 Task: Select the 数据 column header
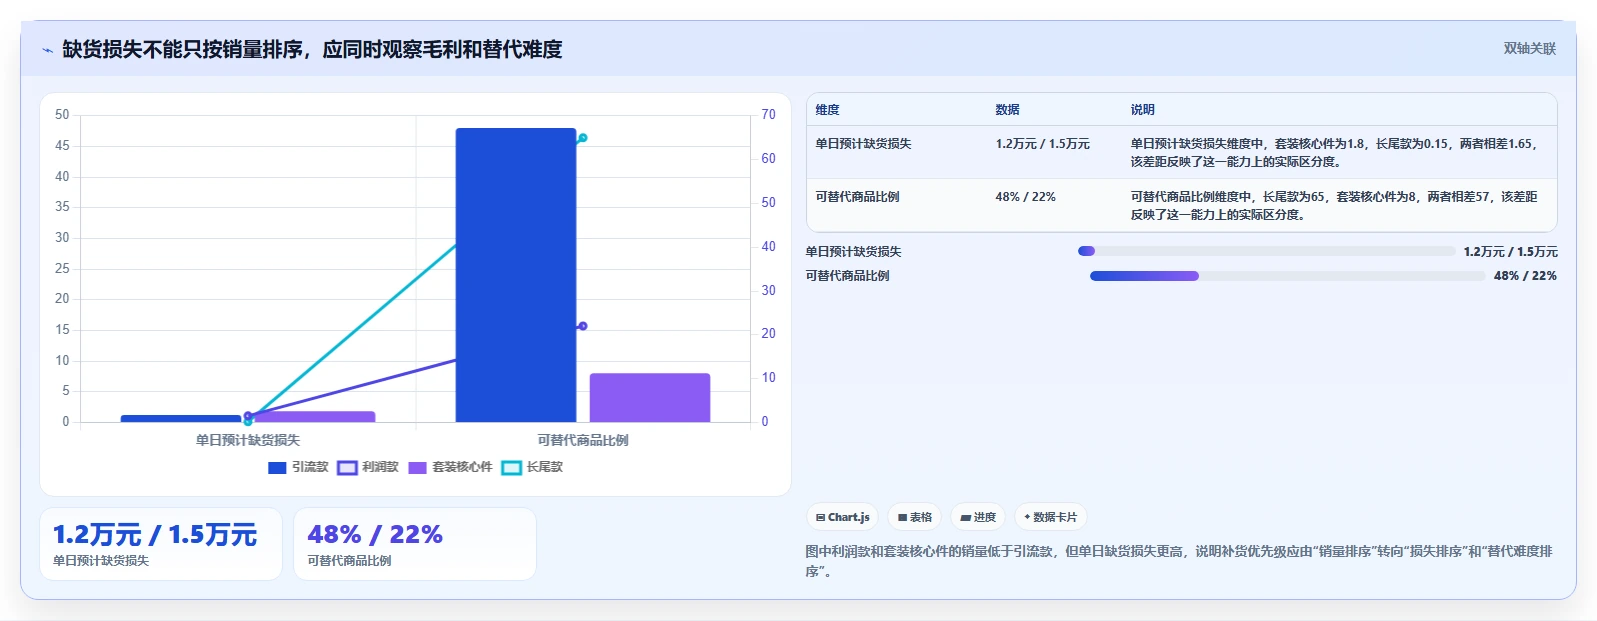(x=1007, y=110)
